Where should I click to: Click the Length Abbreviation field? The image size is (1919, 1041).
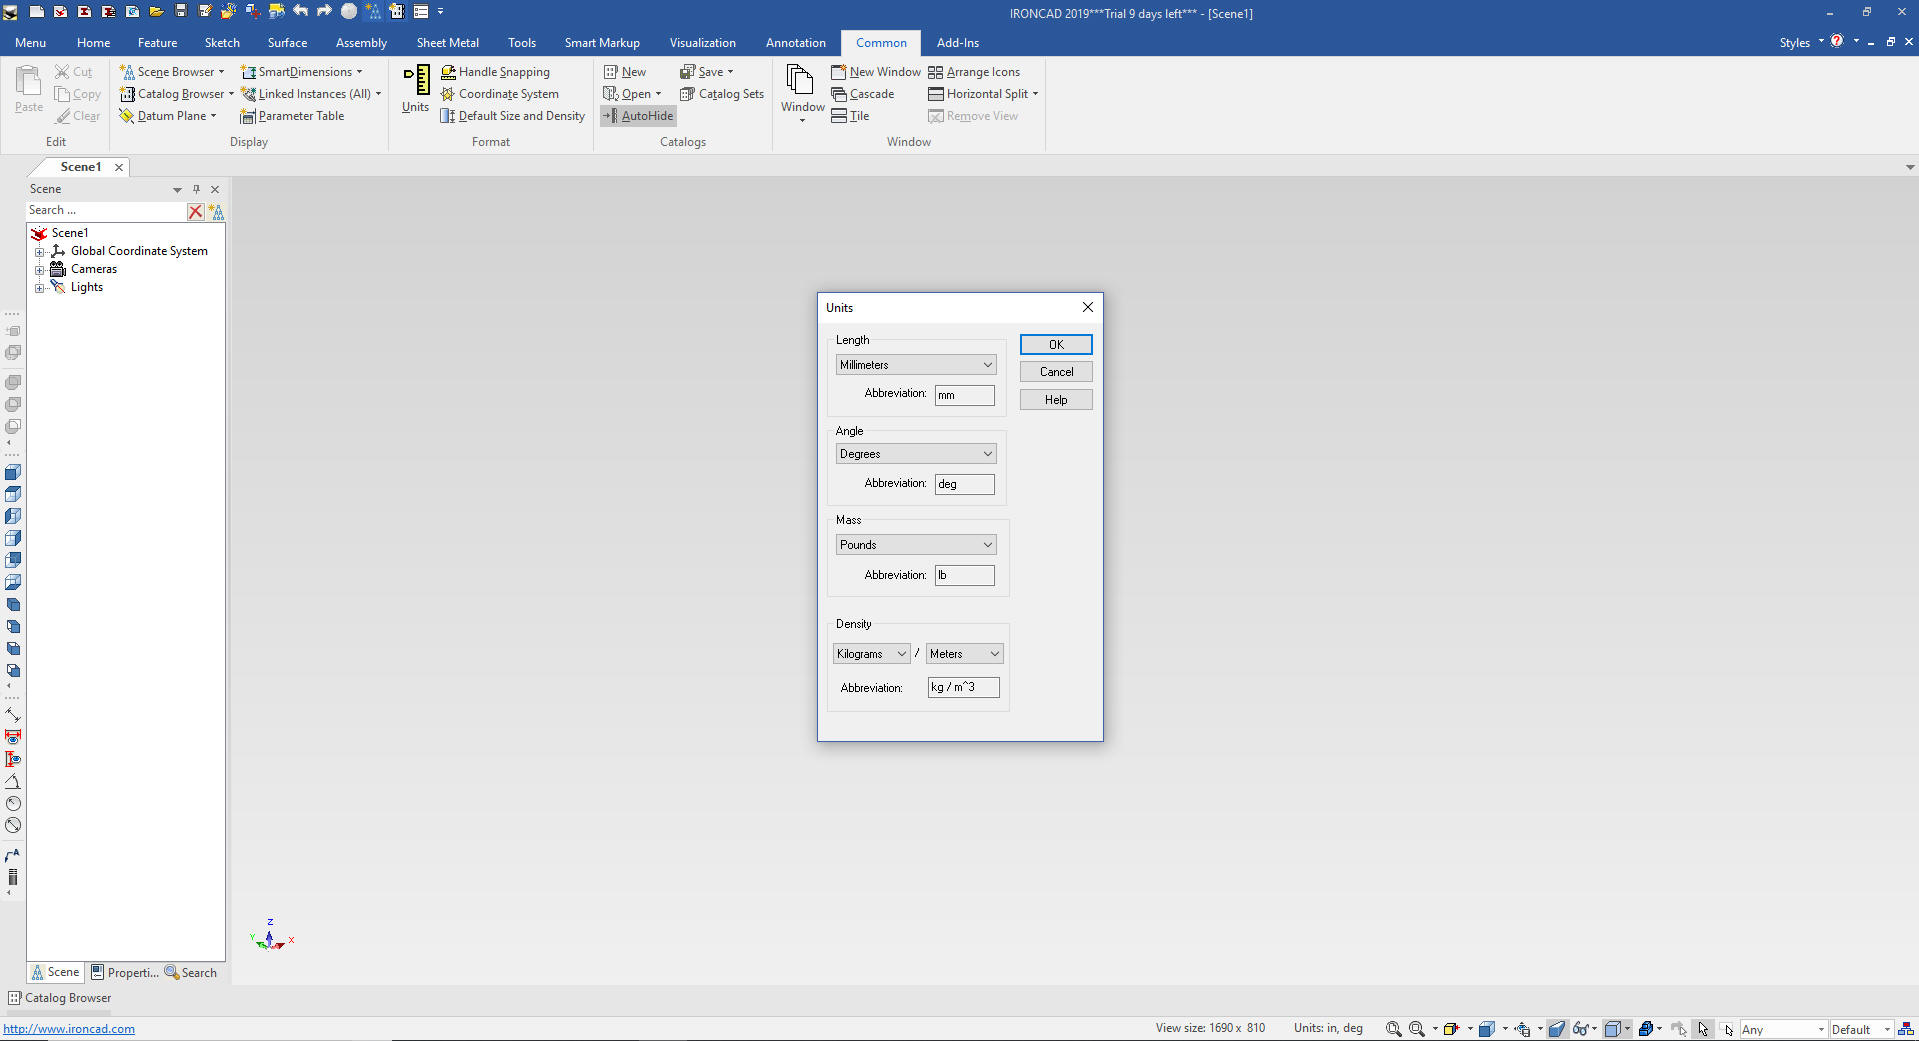964,395
